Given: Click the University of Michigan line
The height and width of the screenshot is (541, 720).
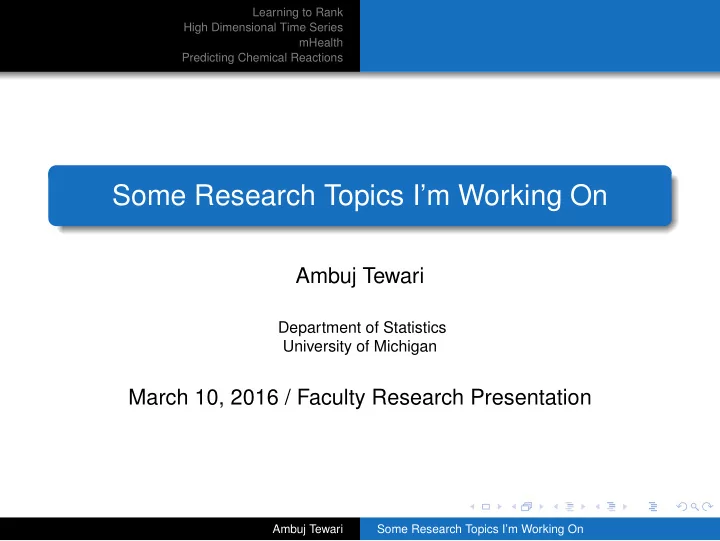Looking at the screenshot, I should tap(360, 346).
